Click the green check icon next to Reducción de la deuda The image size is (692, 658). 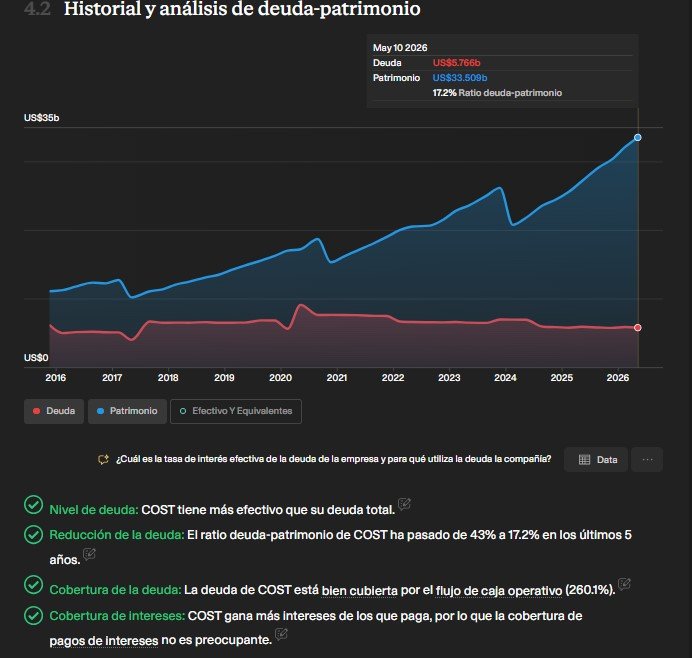coord(34,534)
